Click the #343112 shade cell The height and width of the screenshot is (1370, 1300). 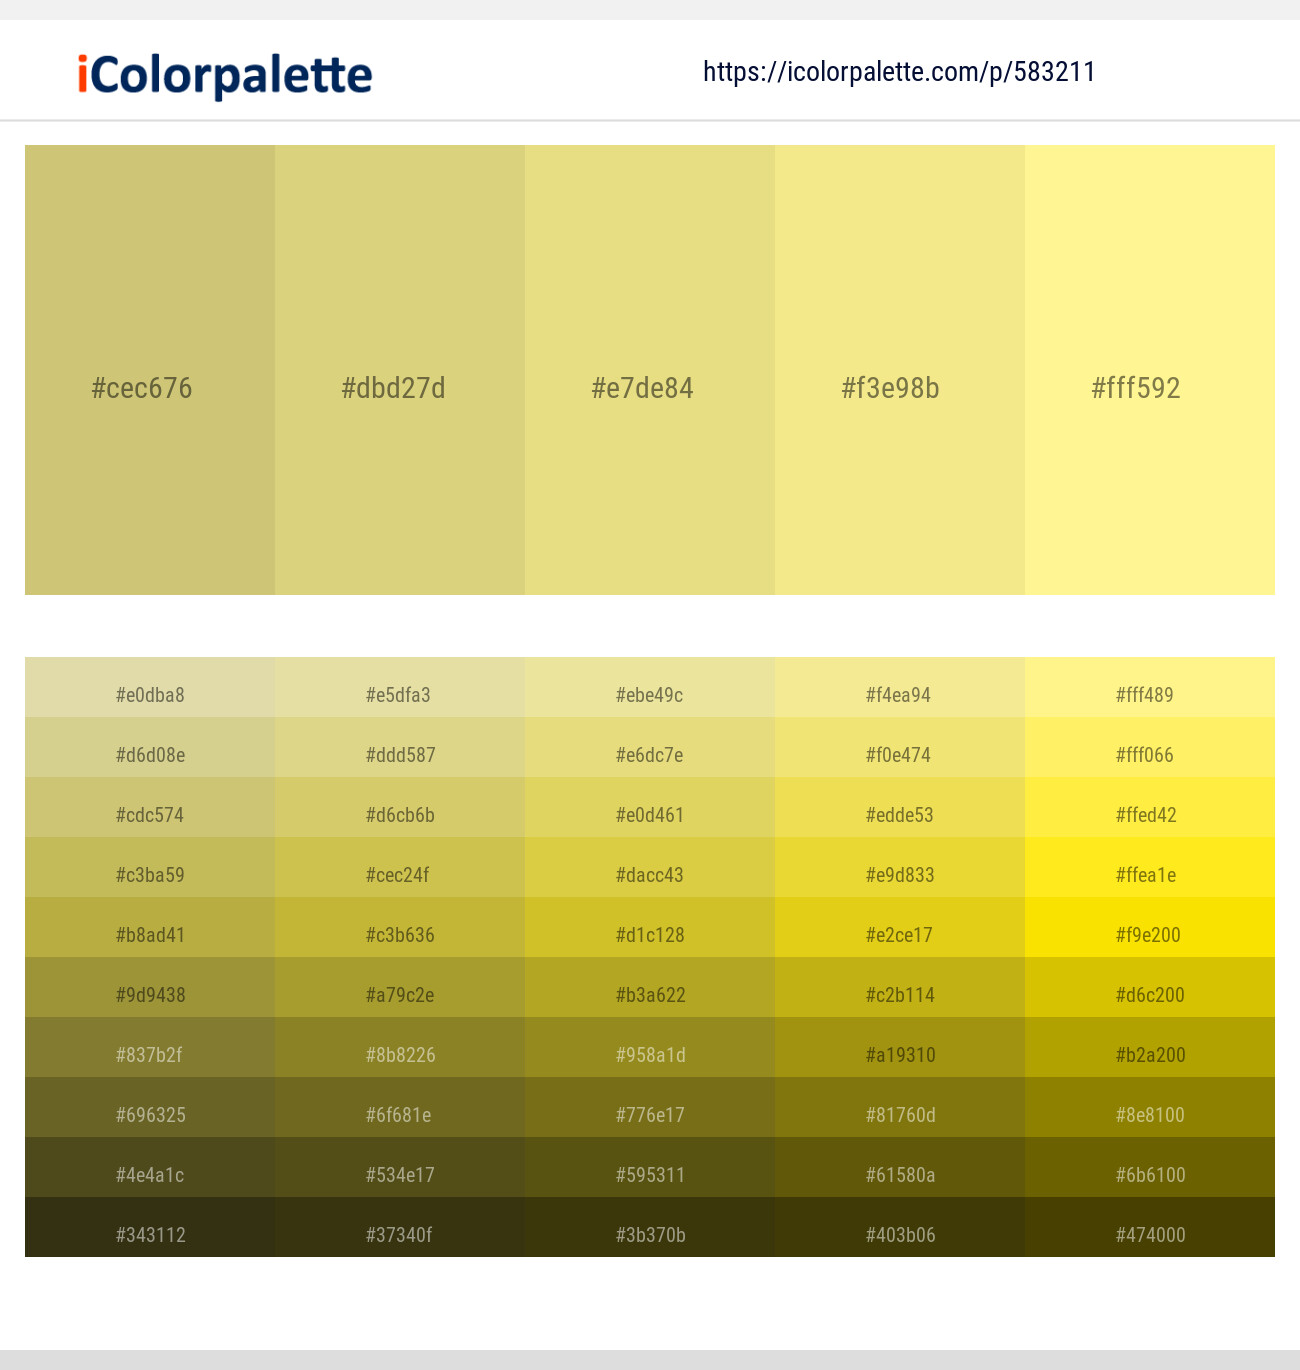(150, 1234)
